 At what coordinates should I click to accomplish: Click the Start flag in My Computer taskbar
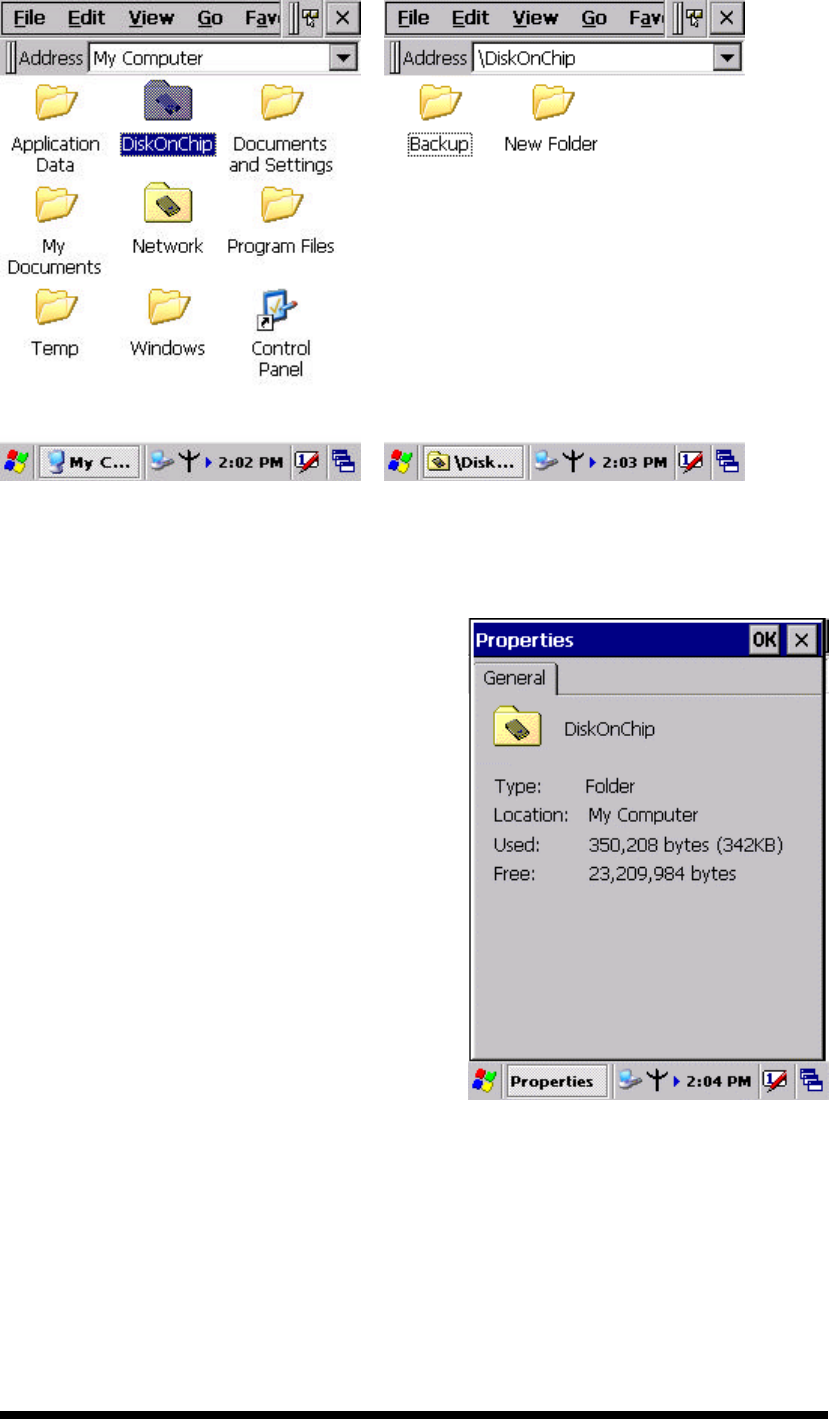(x=18, y=462)
